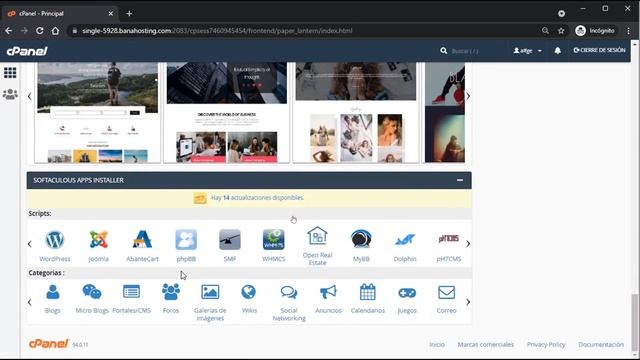The height and width of the screenshot is (360, 640).
Task: Open the Social Networking category
Action: [289, 302]
